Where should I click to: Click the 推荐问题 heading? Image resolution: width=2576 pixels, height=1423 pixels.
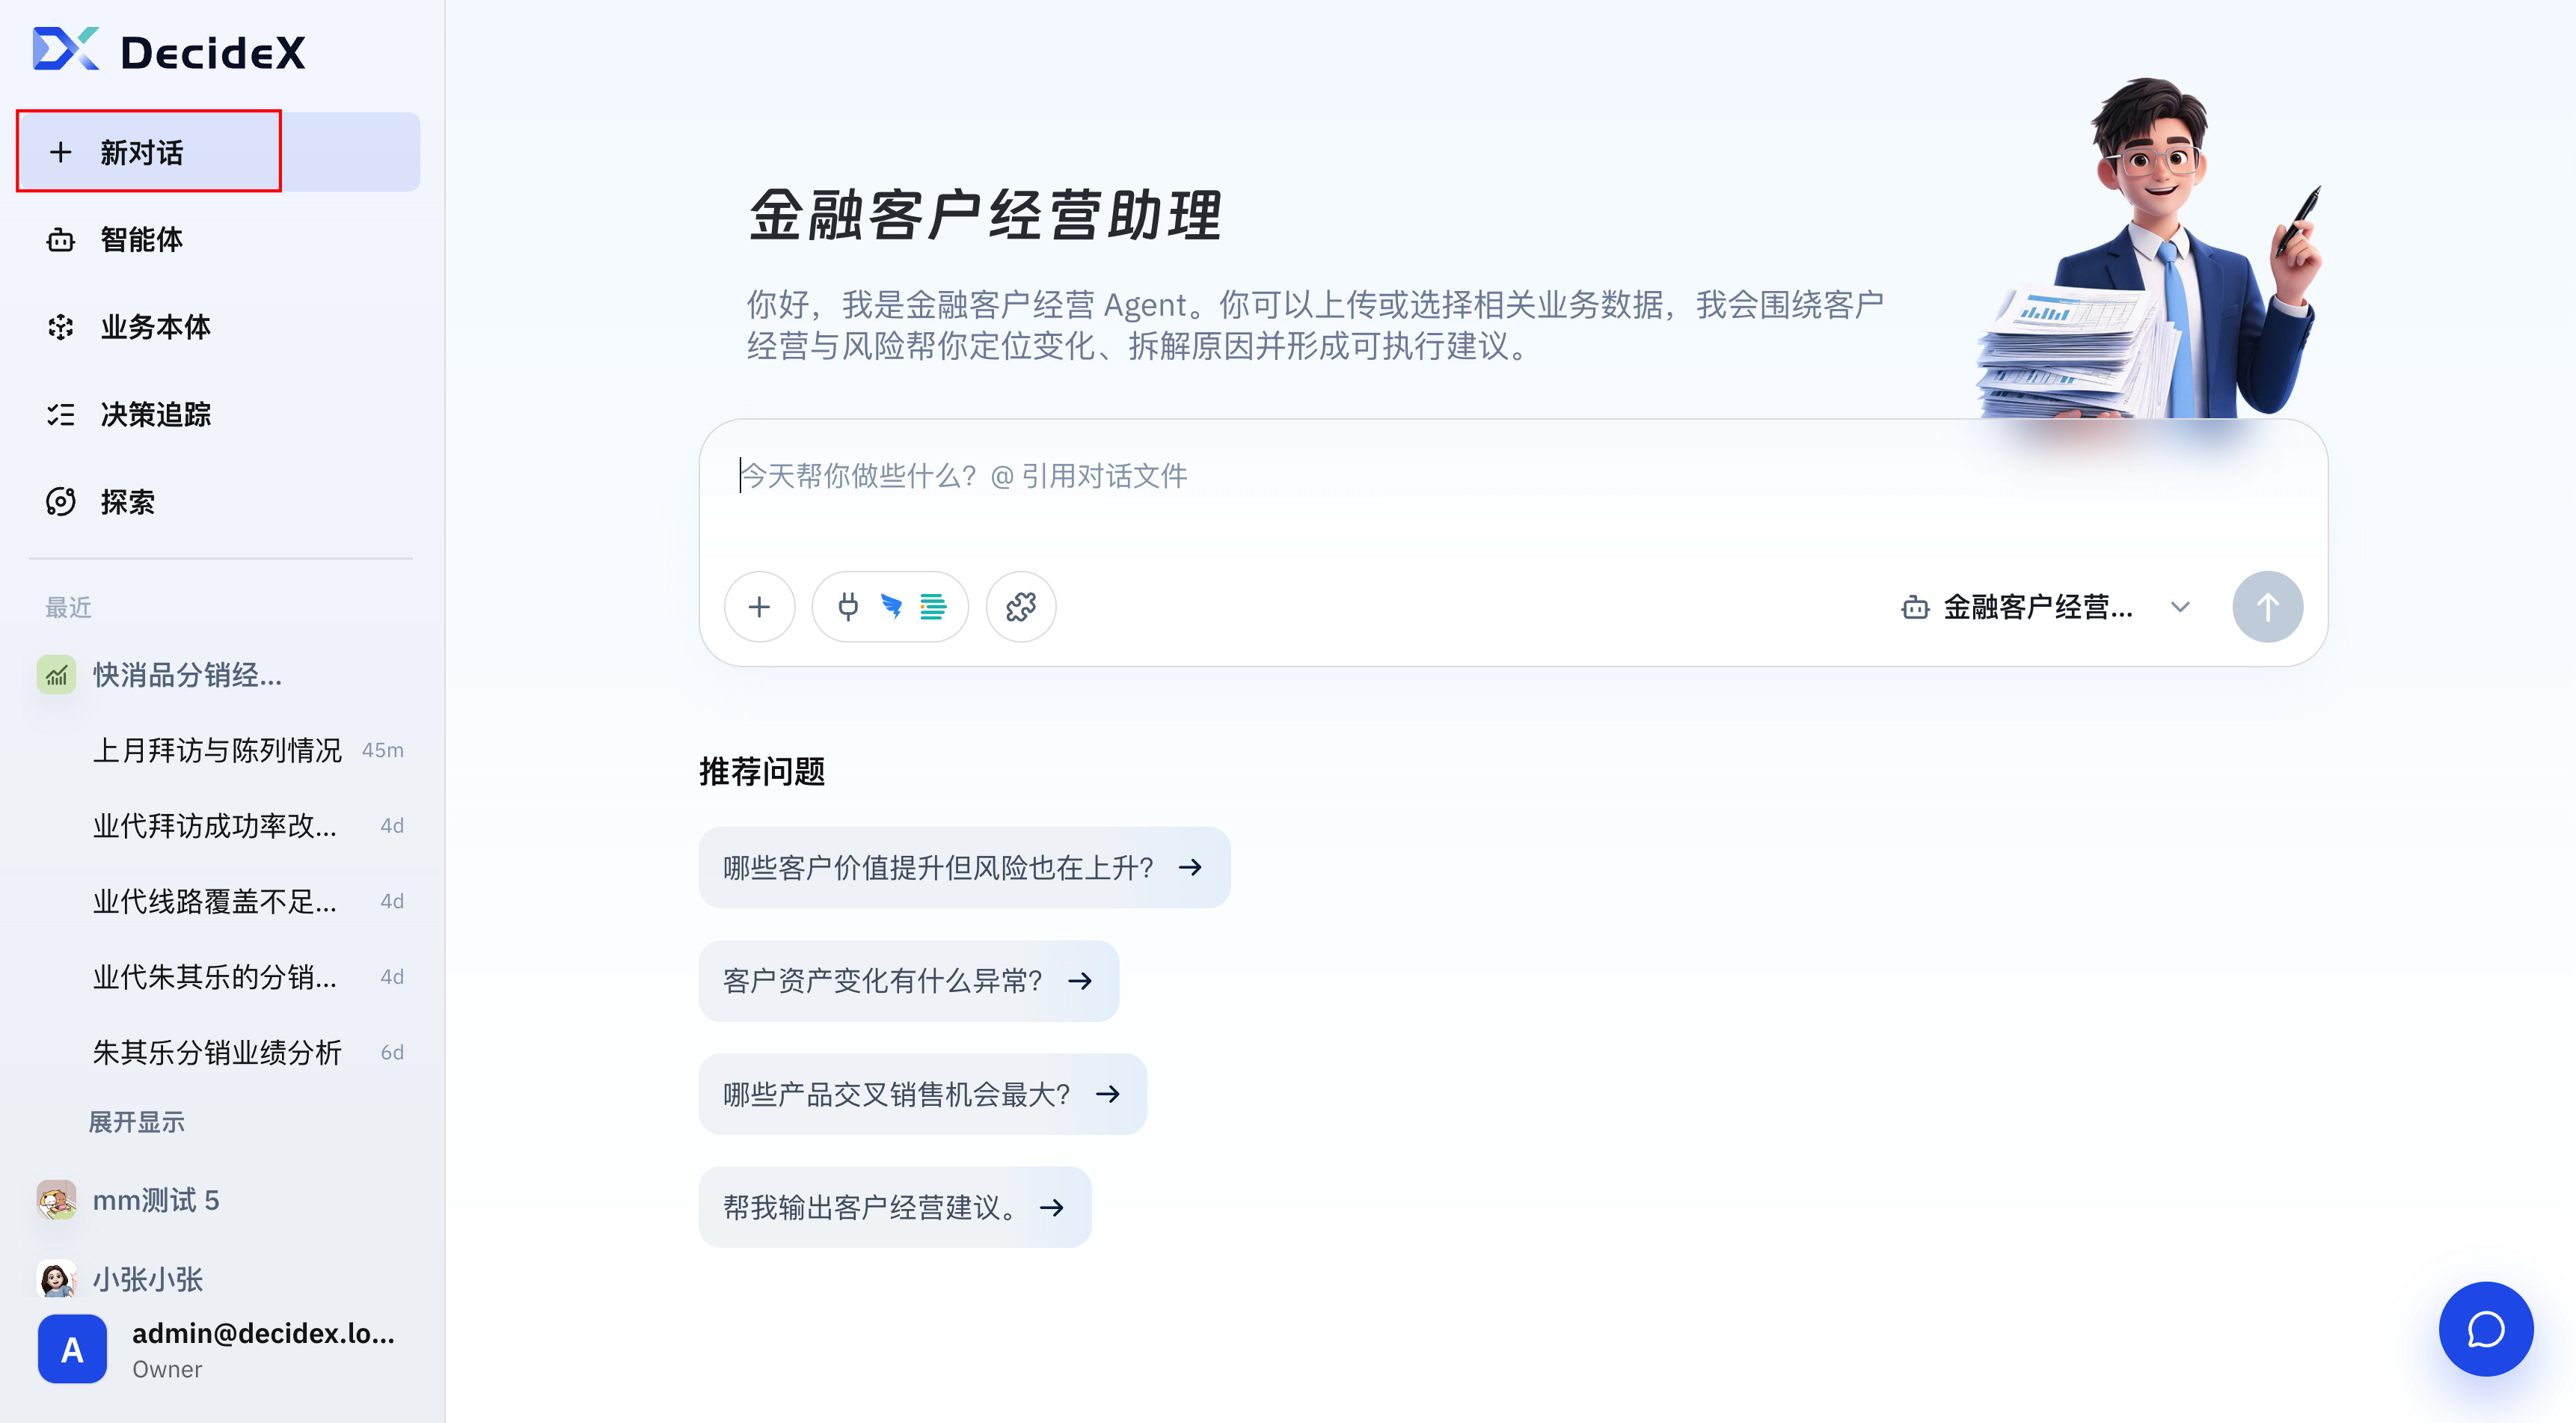pyautogui.click(x=762, y=772)
